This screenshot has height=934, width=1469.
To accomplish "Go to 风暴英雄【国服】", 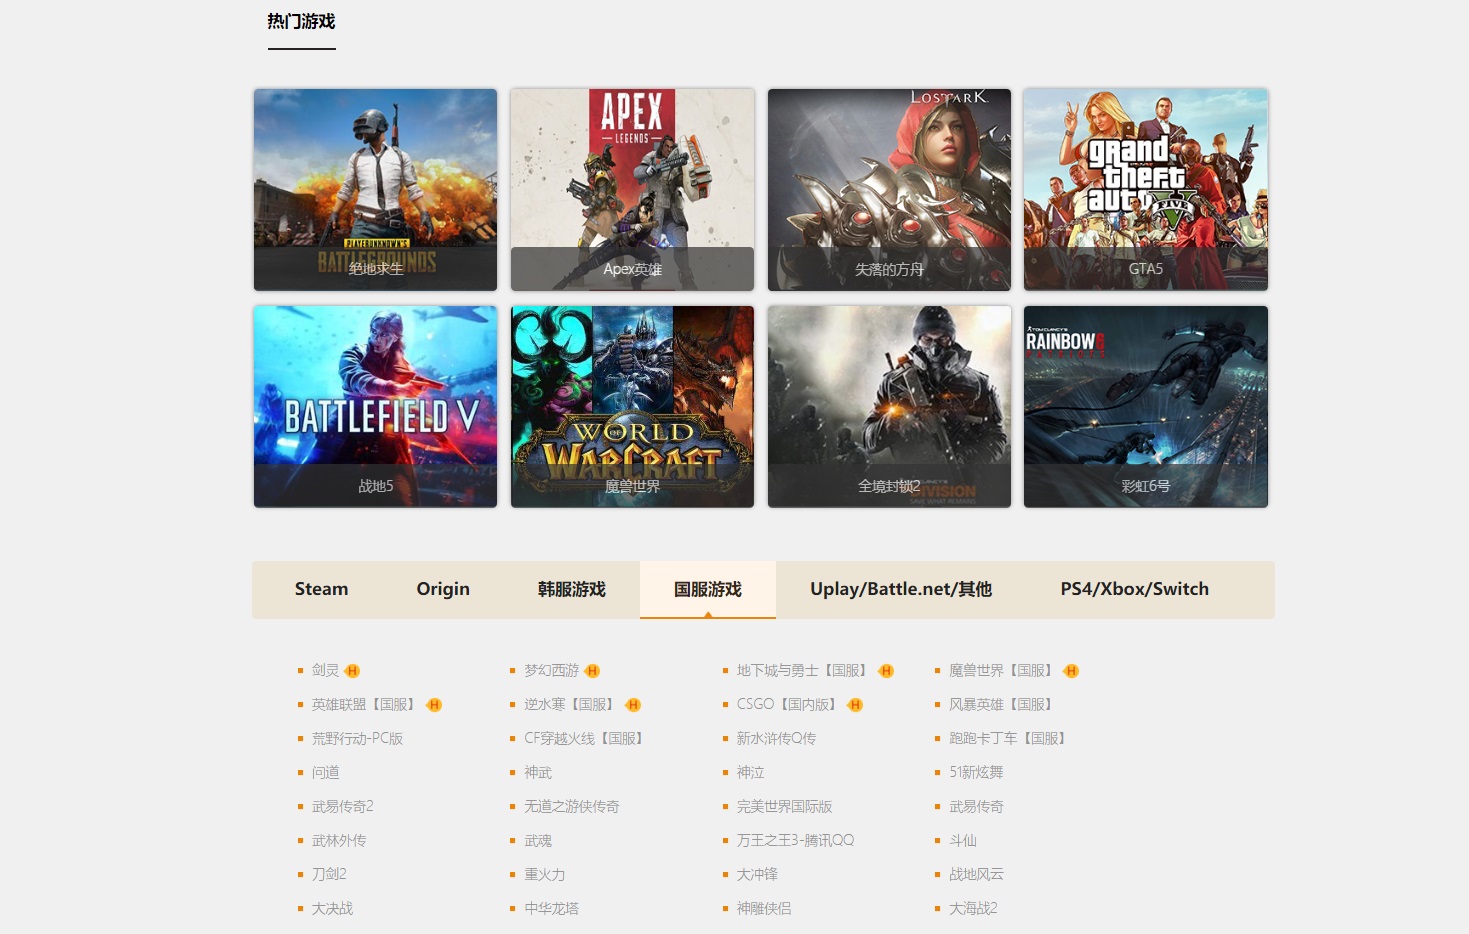I will tap(1002, 704).
